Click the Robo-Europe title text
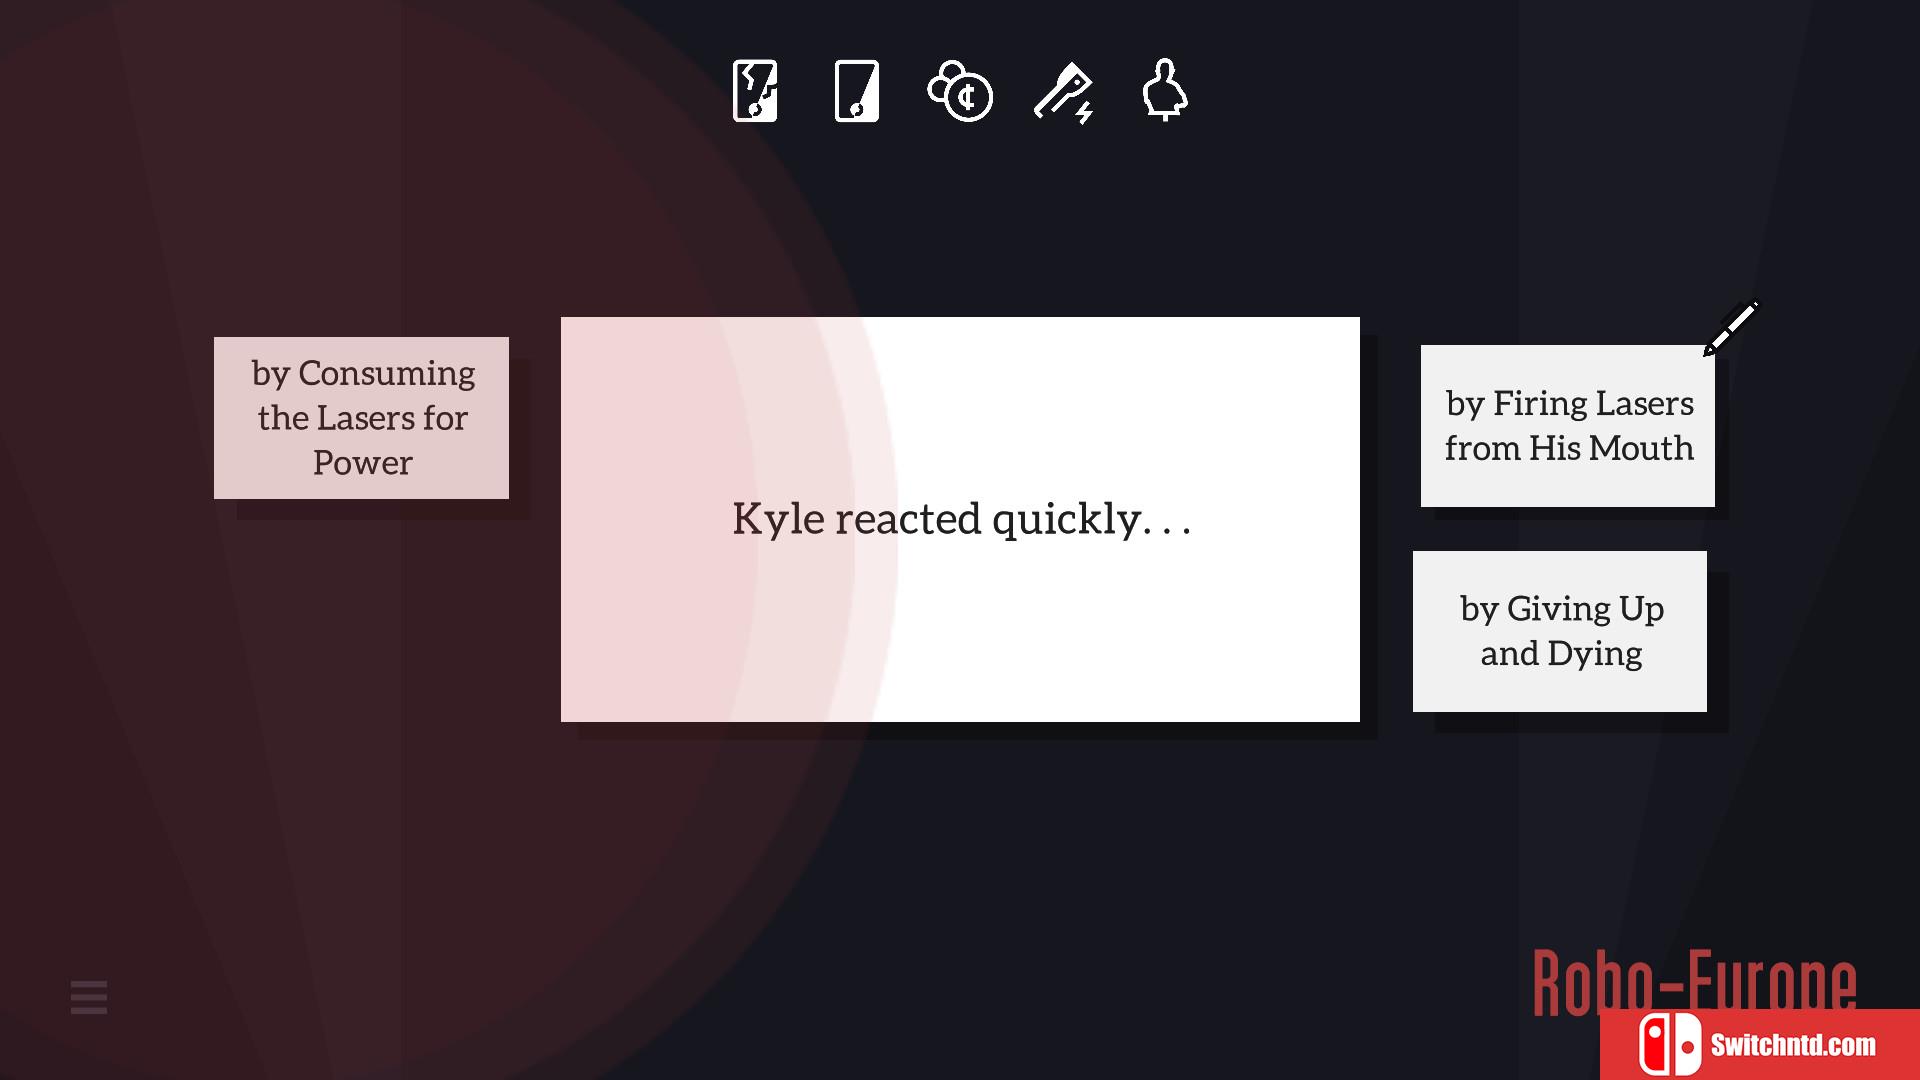The height and width of the screenshot is (1080, 1920). click(x=1695, y=983)
